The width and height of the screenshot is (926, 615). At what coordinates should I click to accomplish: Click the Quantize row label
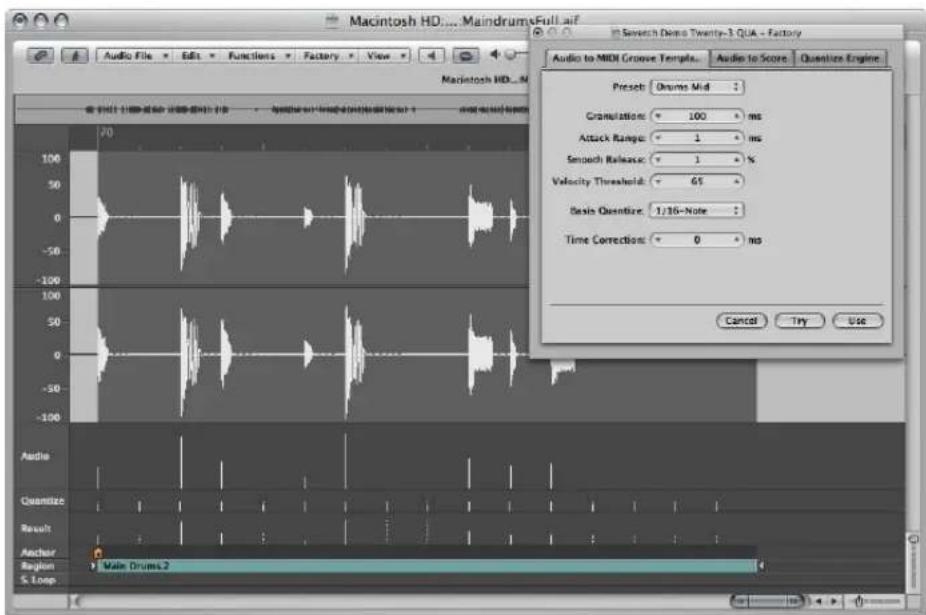point(42,501)
